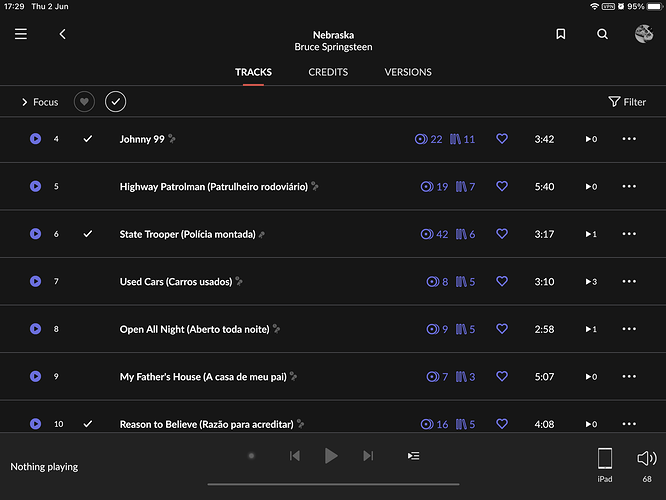Skip to previous track
Viewport: 666px width, 500px height.
pyautogui.click(x=295, y=456)
